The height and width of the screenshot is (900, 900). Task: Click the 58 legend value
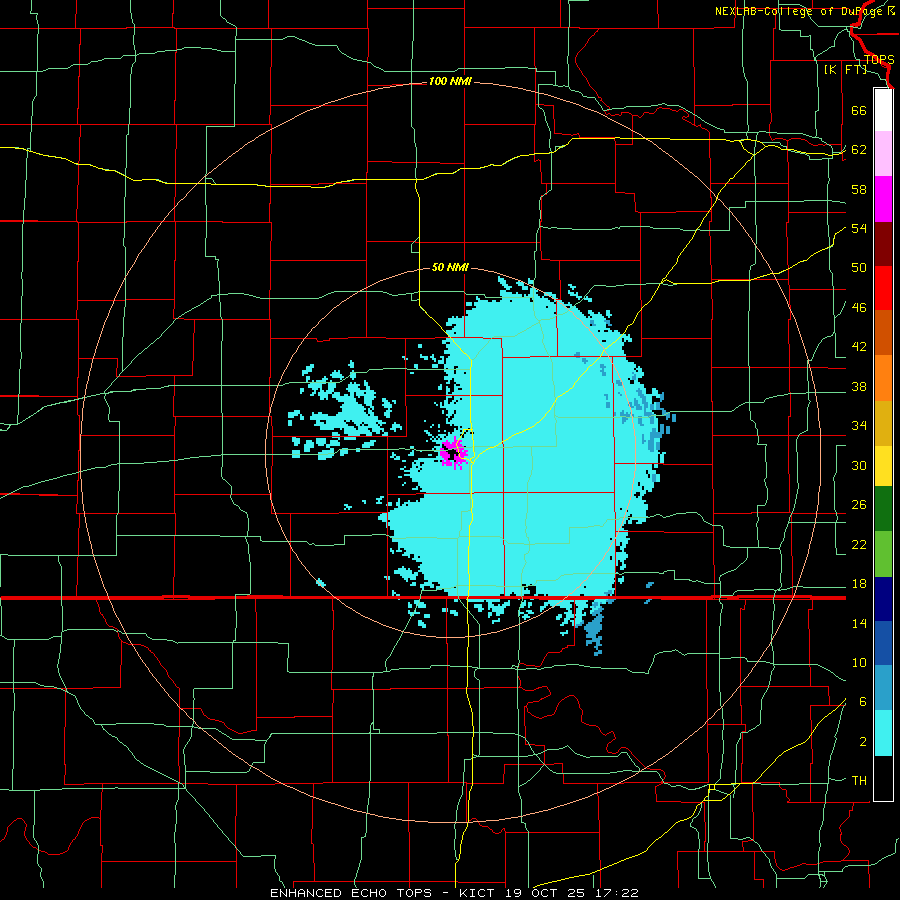tap(859, 189)
